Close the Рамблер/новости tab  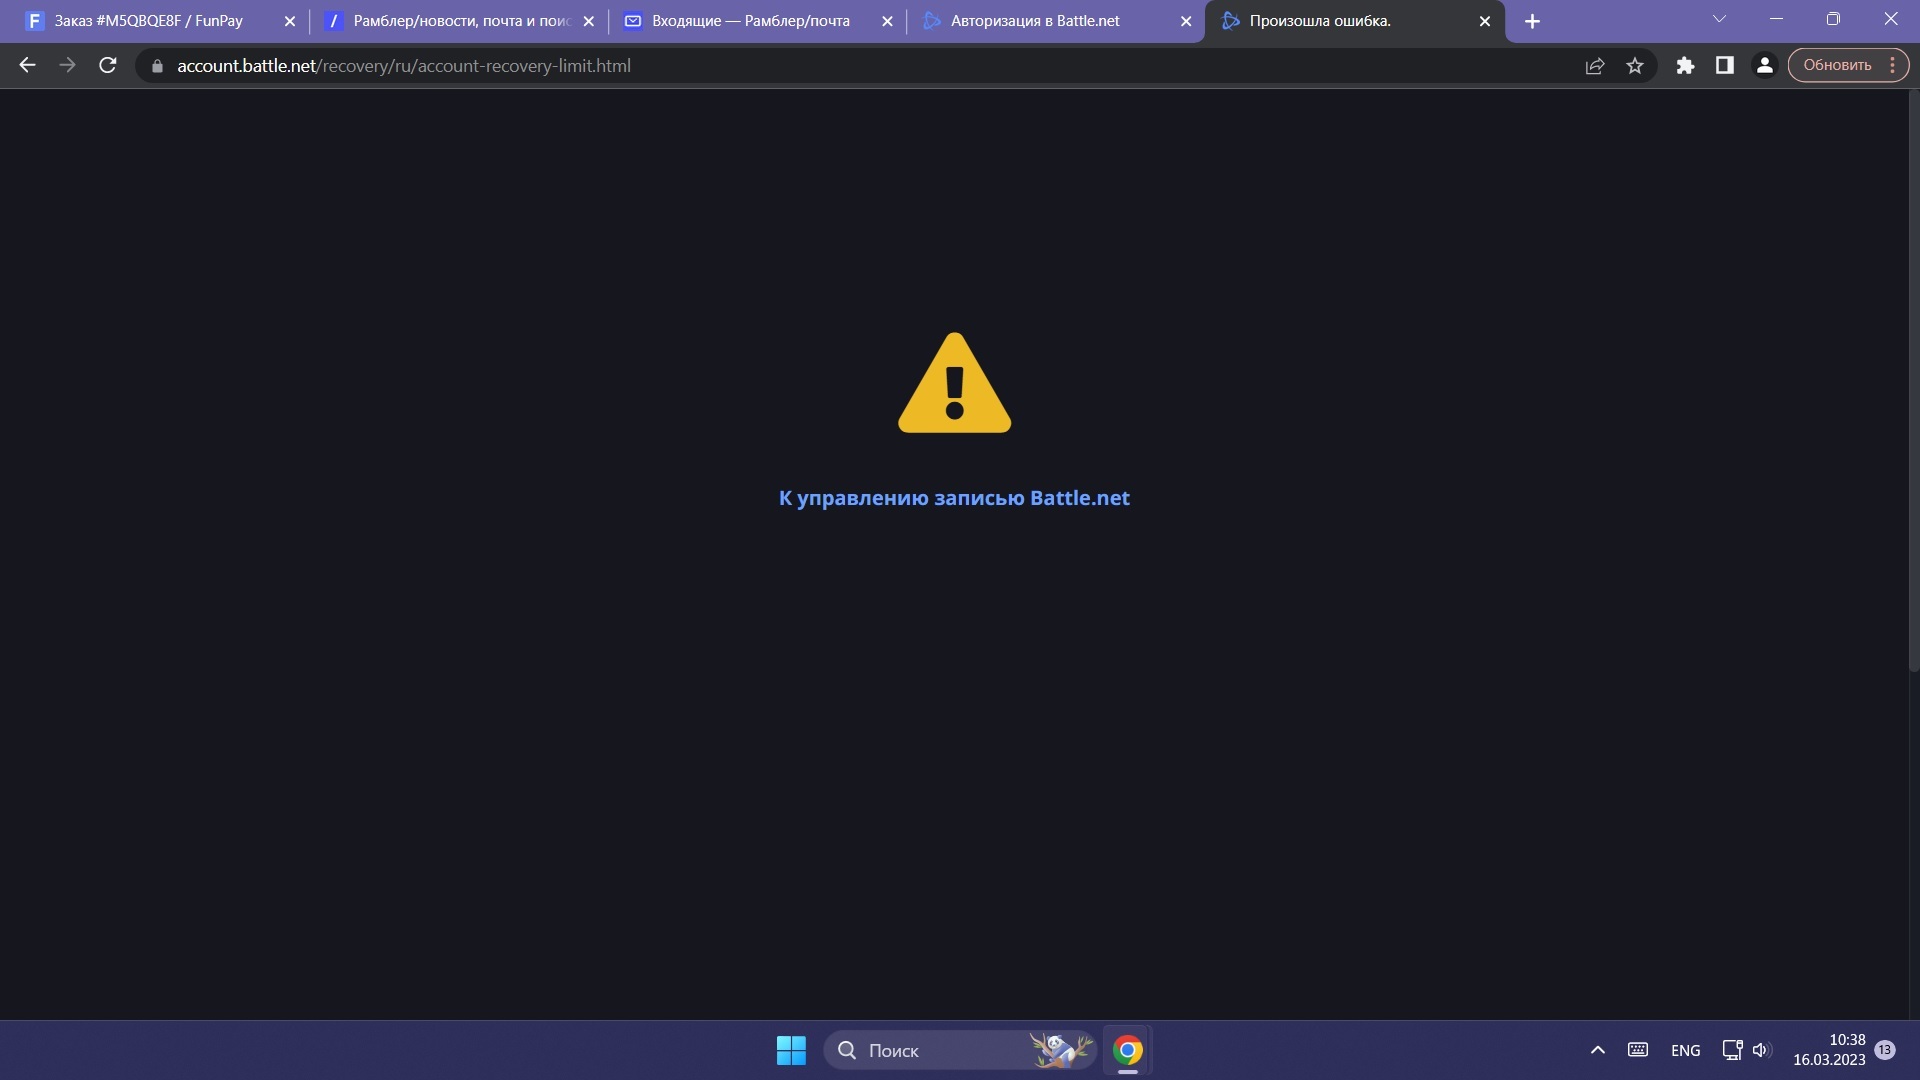pos(588,21)
